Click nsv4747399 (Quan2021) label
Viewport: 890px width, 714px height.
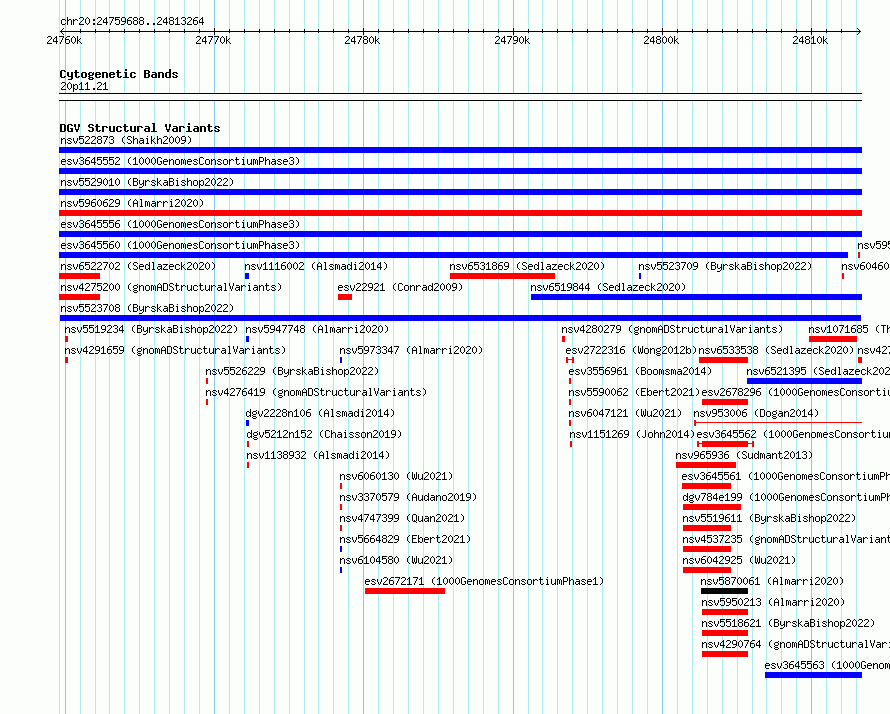[x=402, y=518]
